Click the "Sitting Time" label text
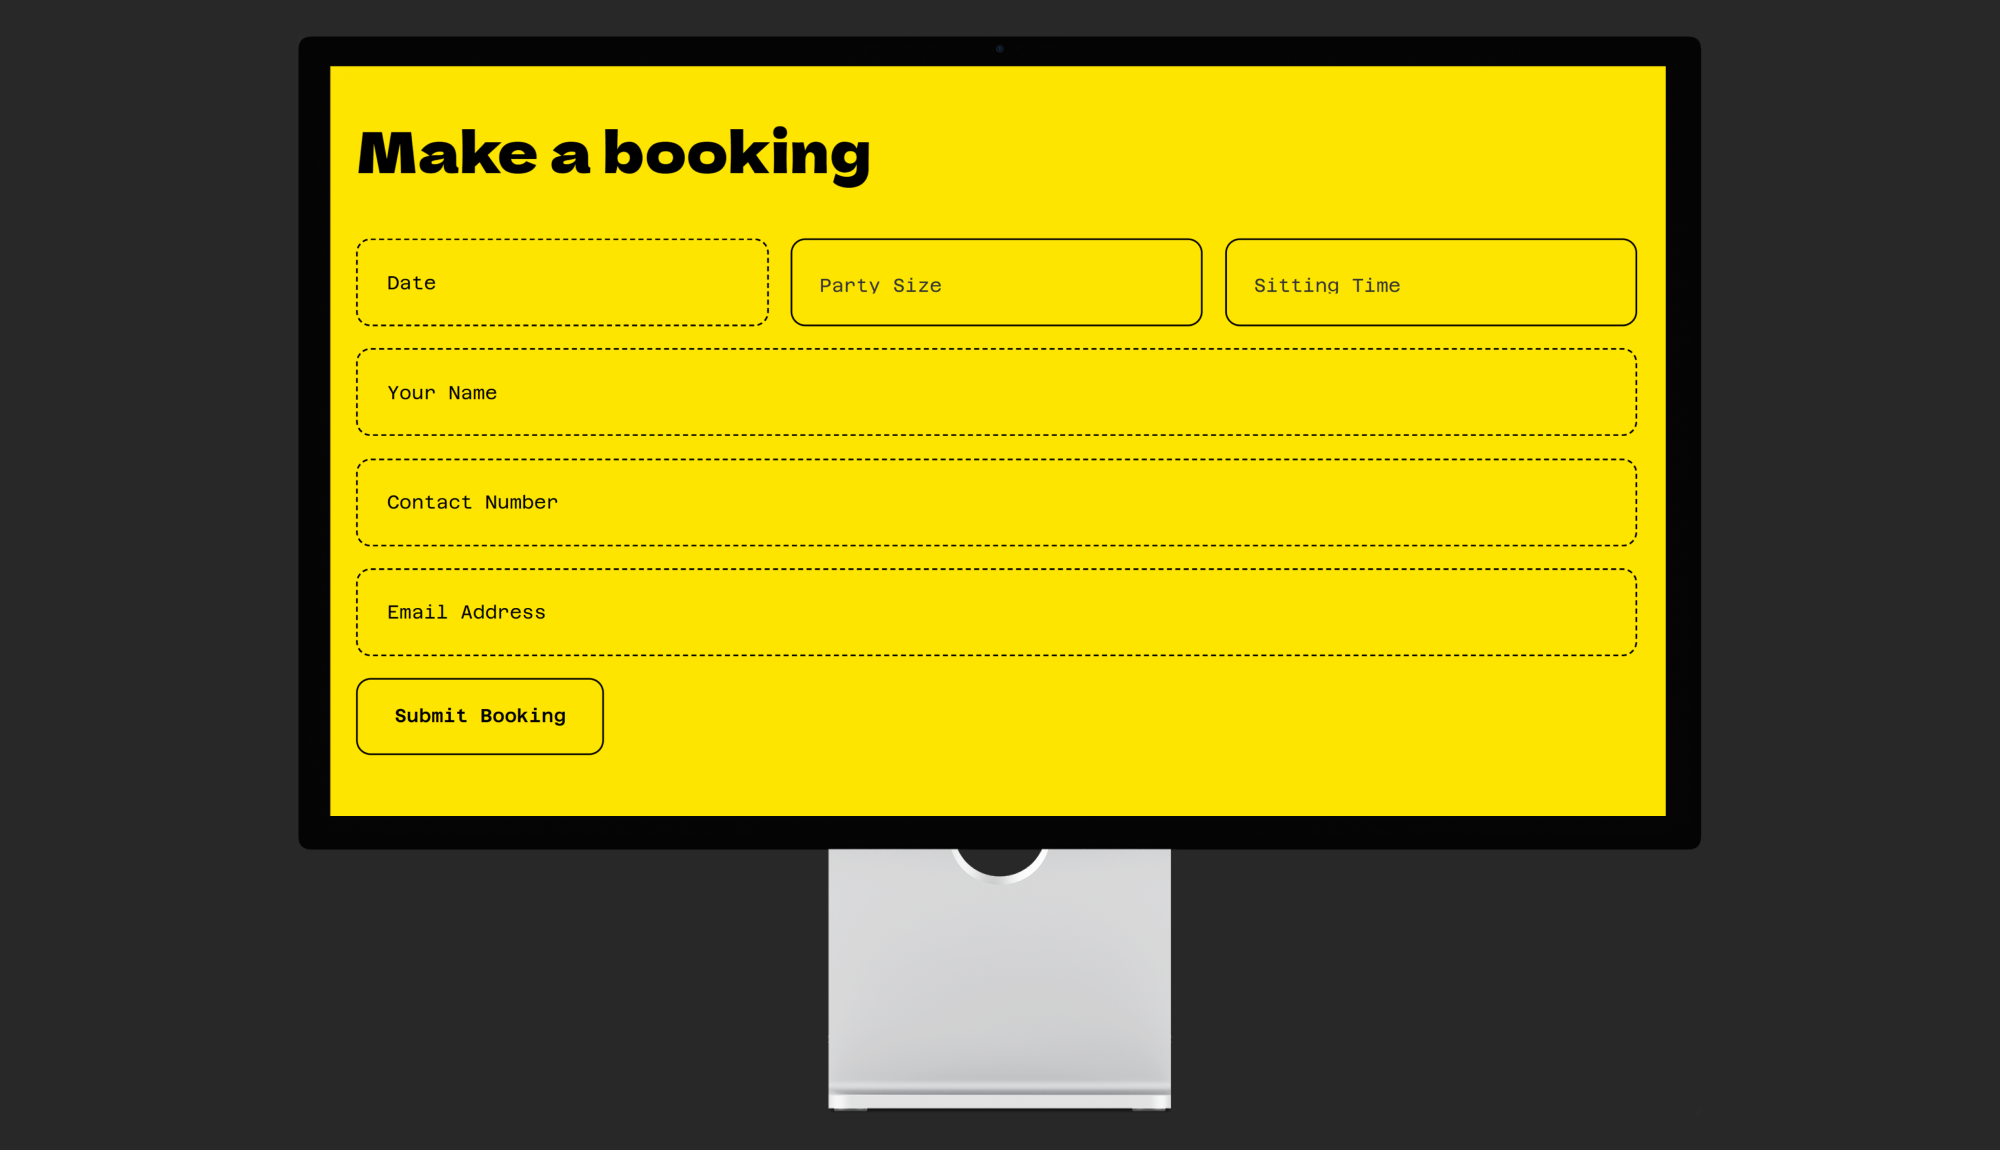 [1326, 285]
